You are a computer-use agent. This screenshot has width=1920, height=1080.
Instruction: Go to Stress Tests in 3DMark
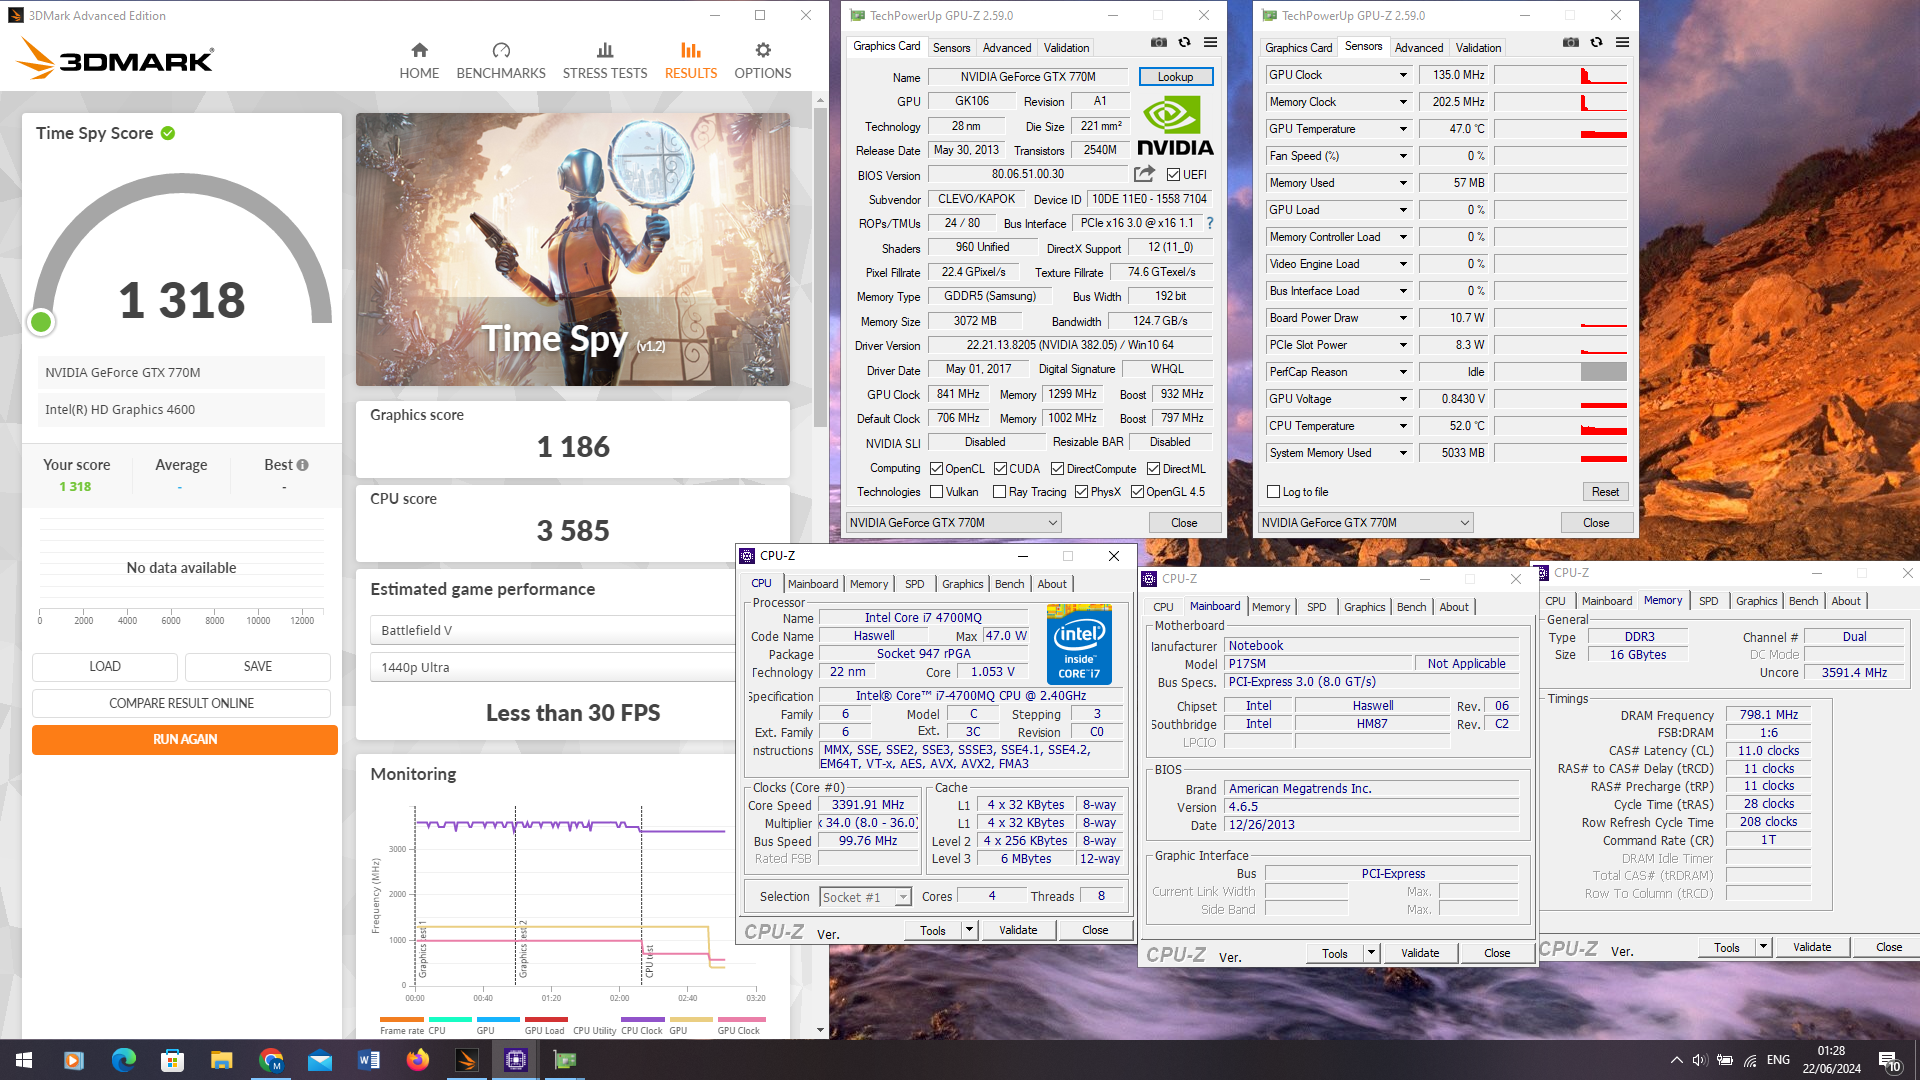click(604, 60)
